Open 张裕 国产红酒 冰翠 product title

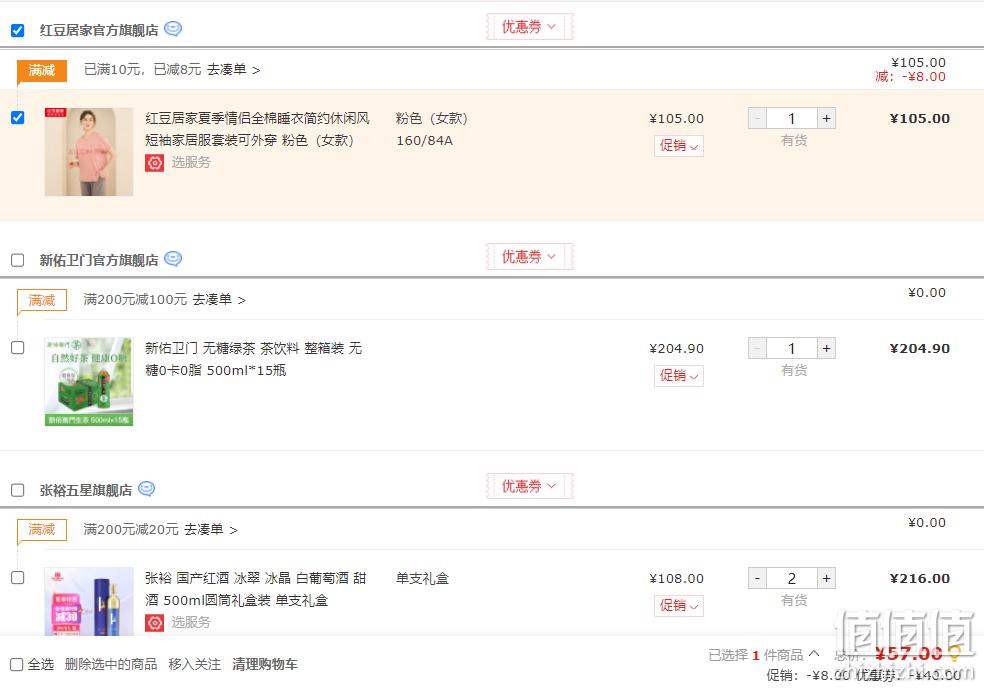255,589
